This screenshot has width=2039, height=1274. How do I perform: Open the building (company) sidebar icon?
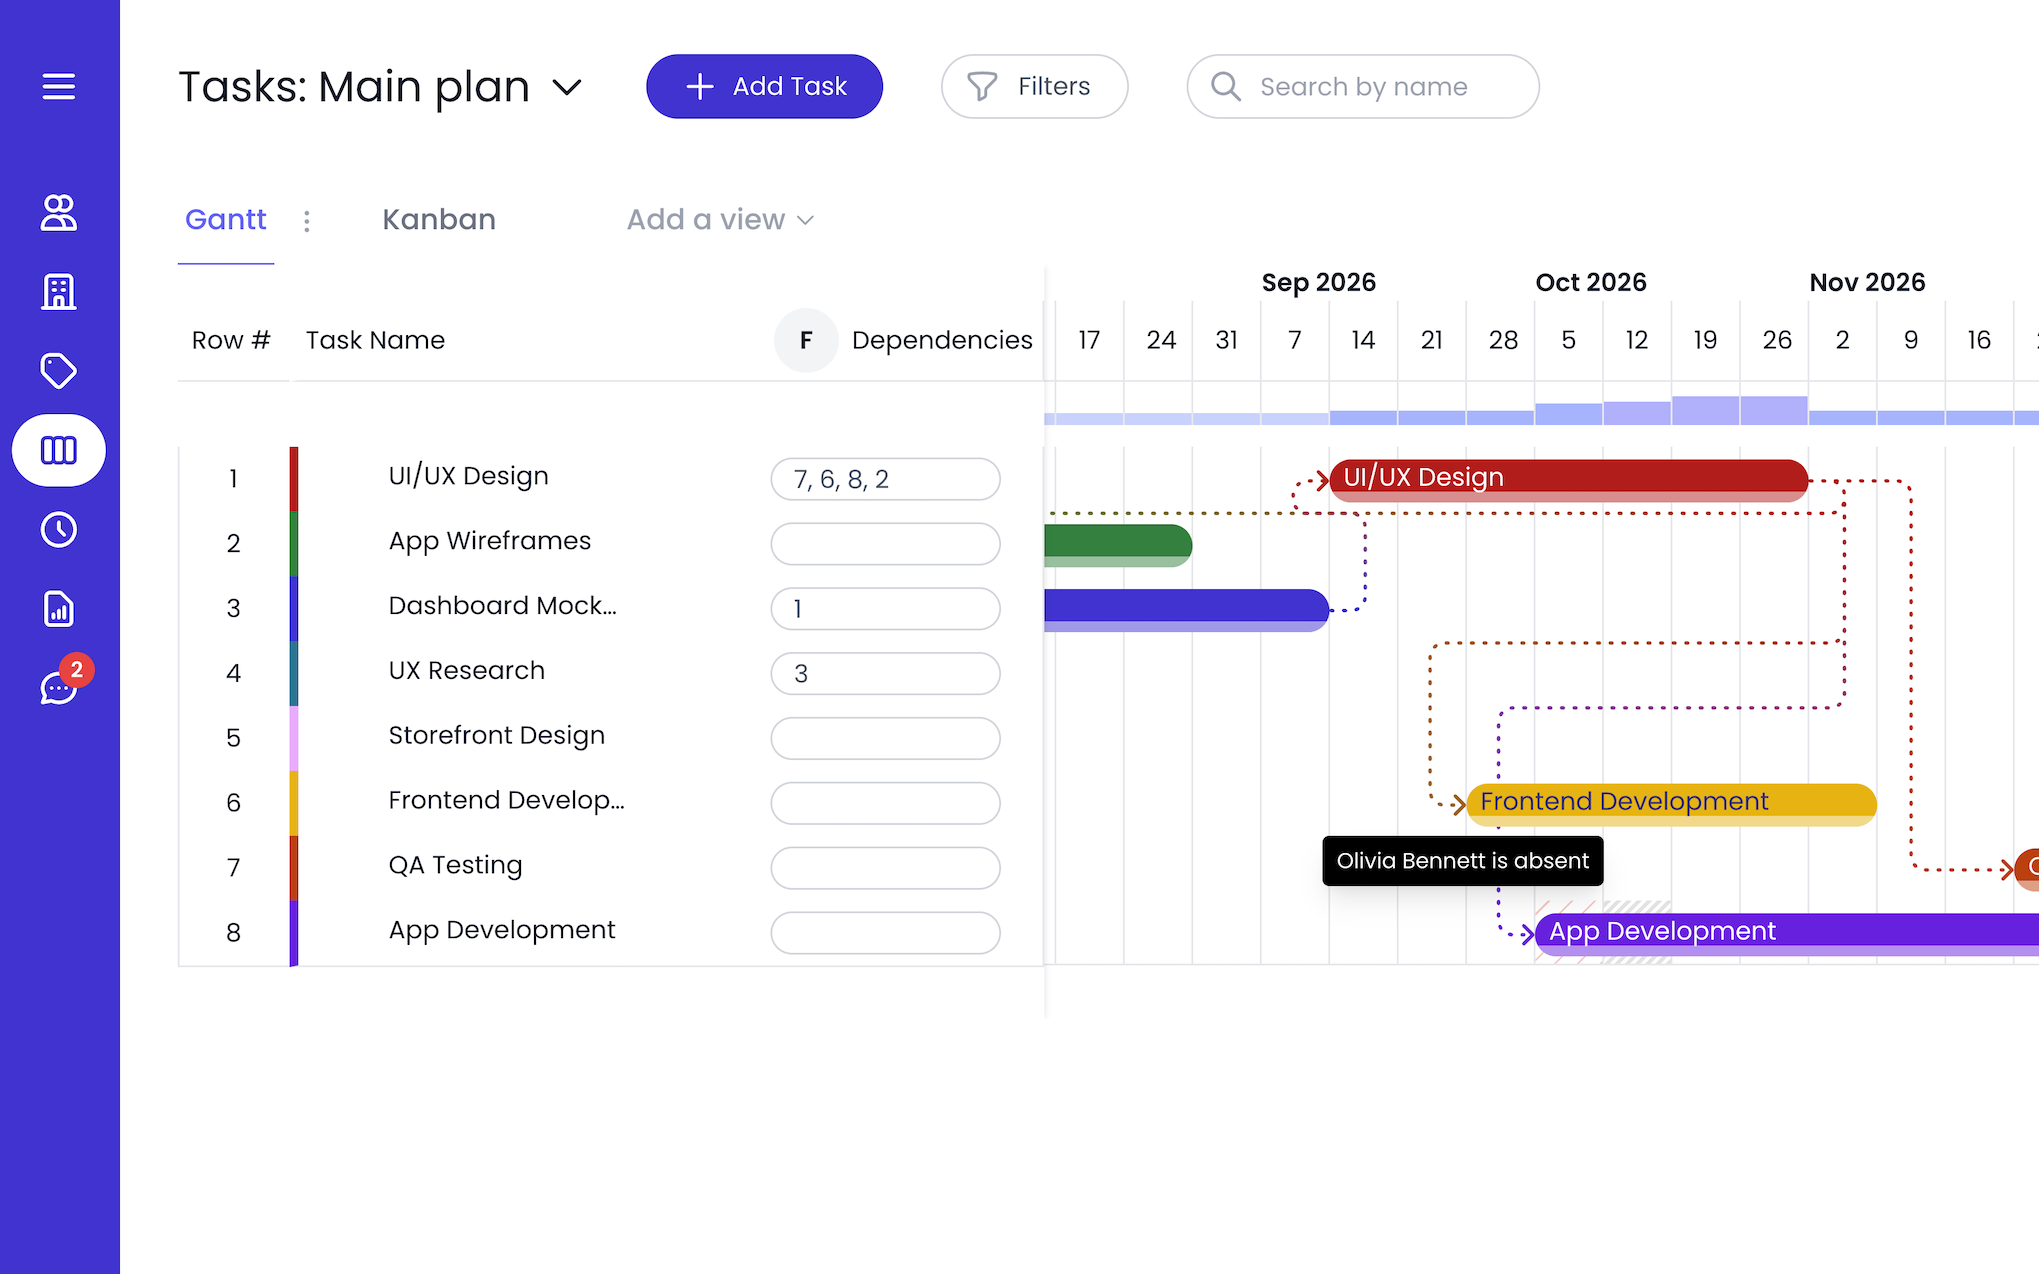(x=59, y=292)
